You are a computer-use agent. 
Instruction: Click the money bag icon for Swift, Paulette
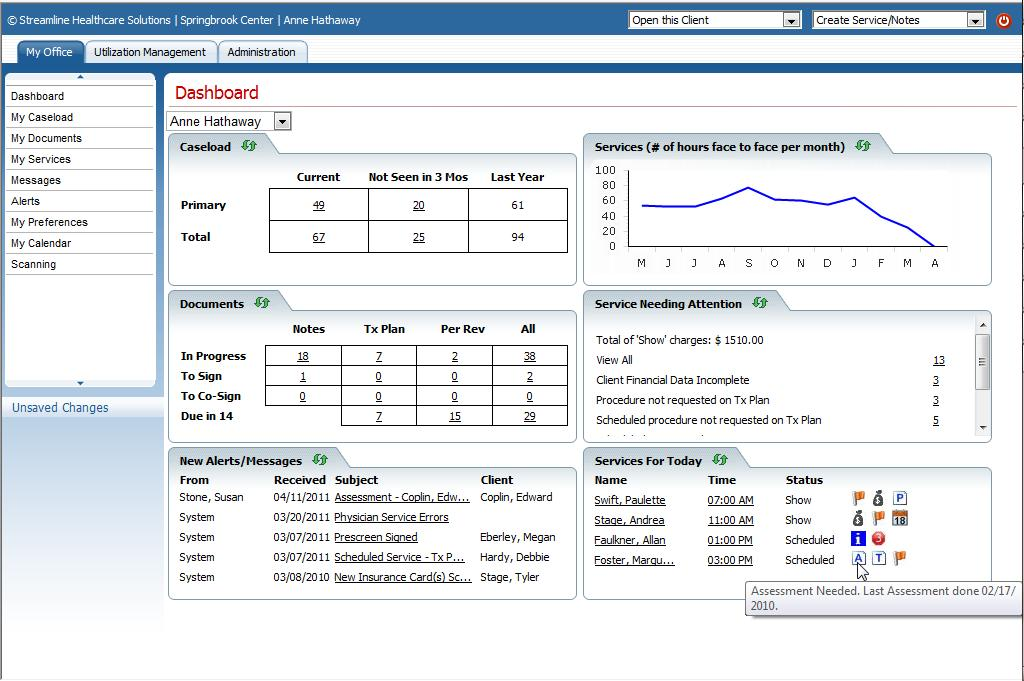(x=878, y=498)
